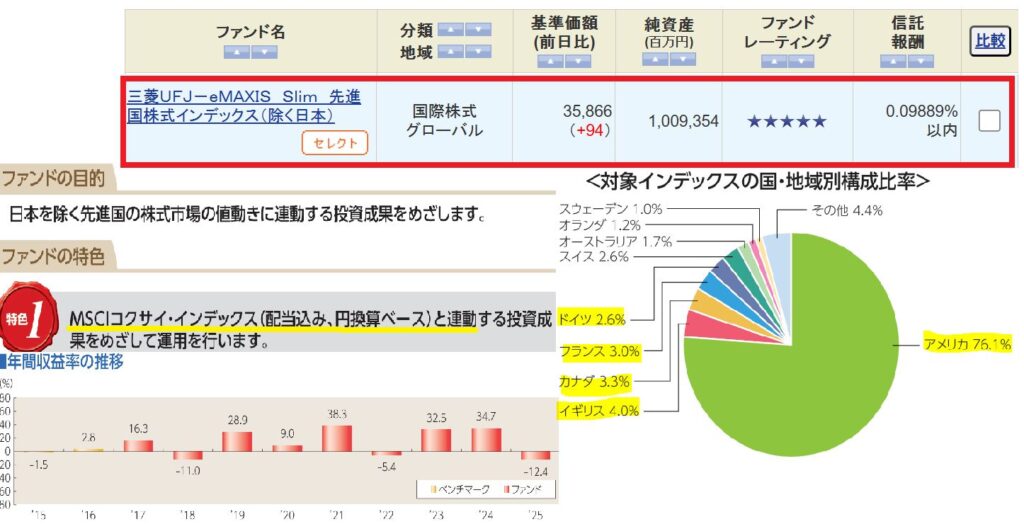Click the five-star fund rating

(x=786, y=122)
